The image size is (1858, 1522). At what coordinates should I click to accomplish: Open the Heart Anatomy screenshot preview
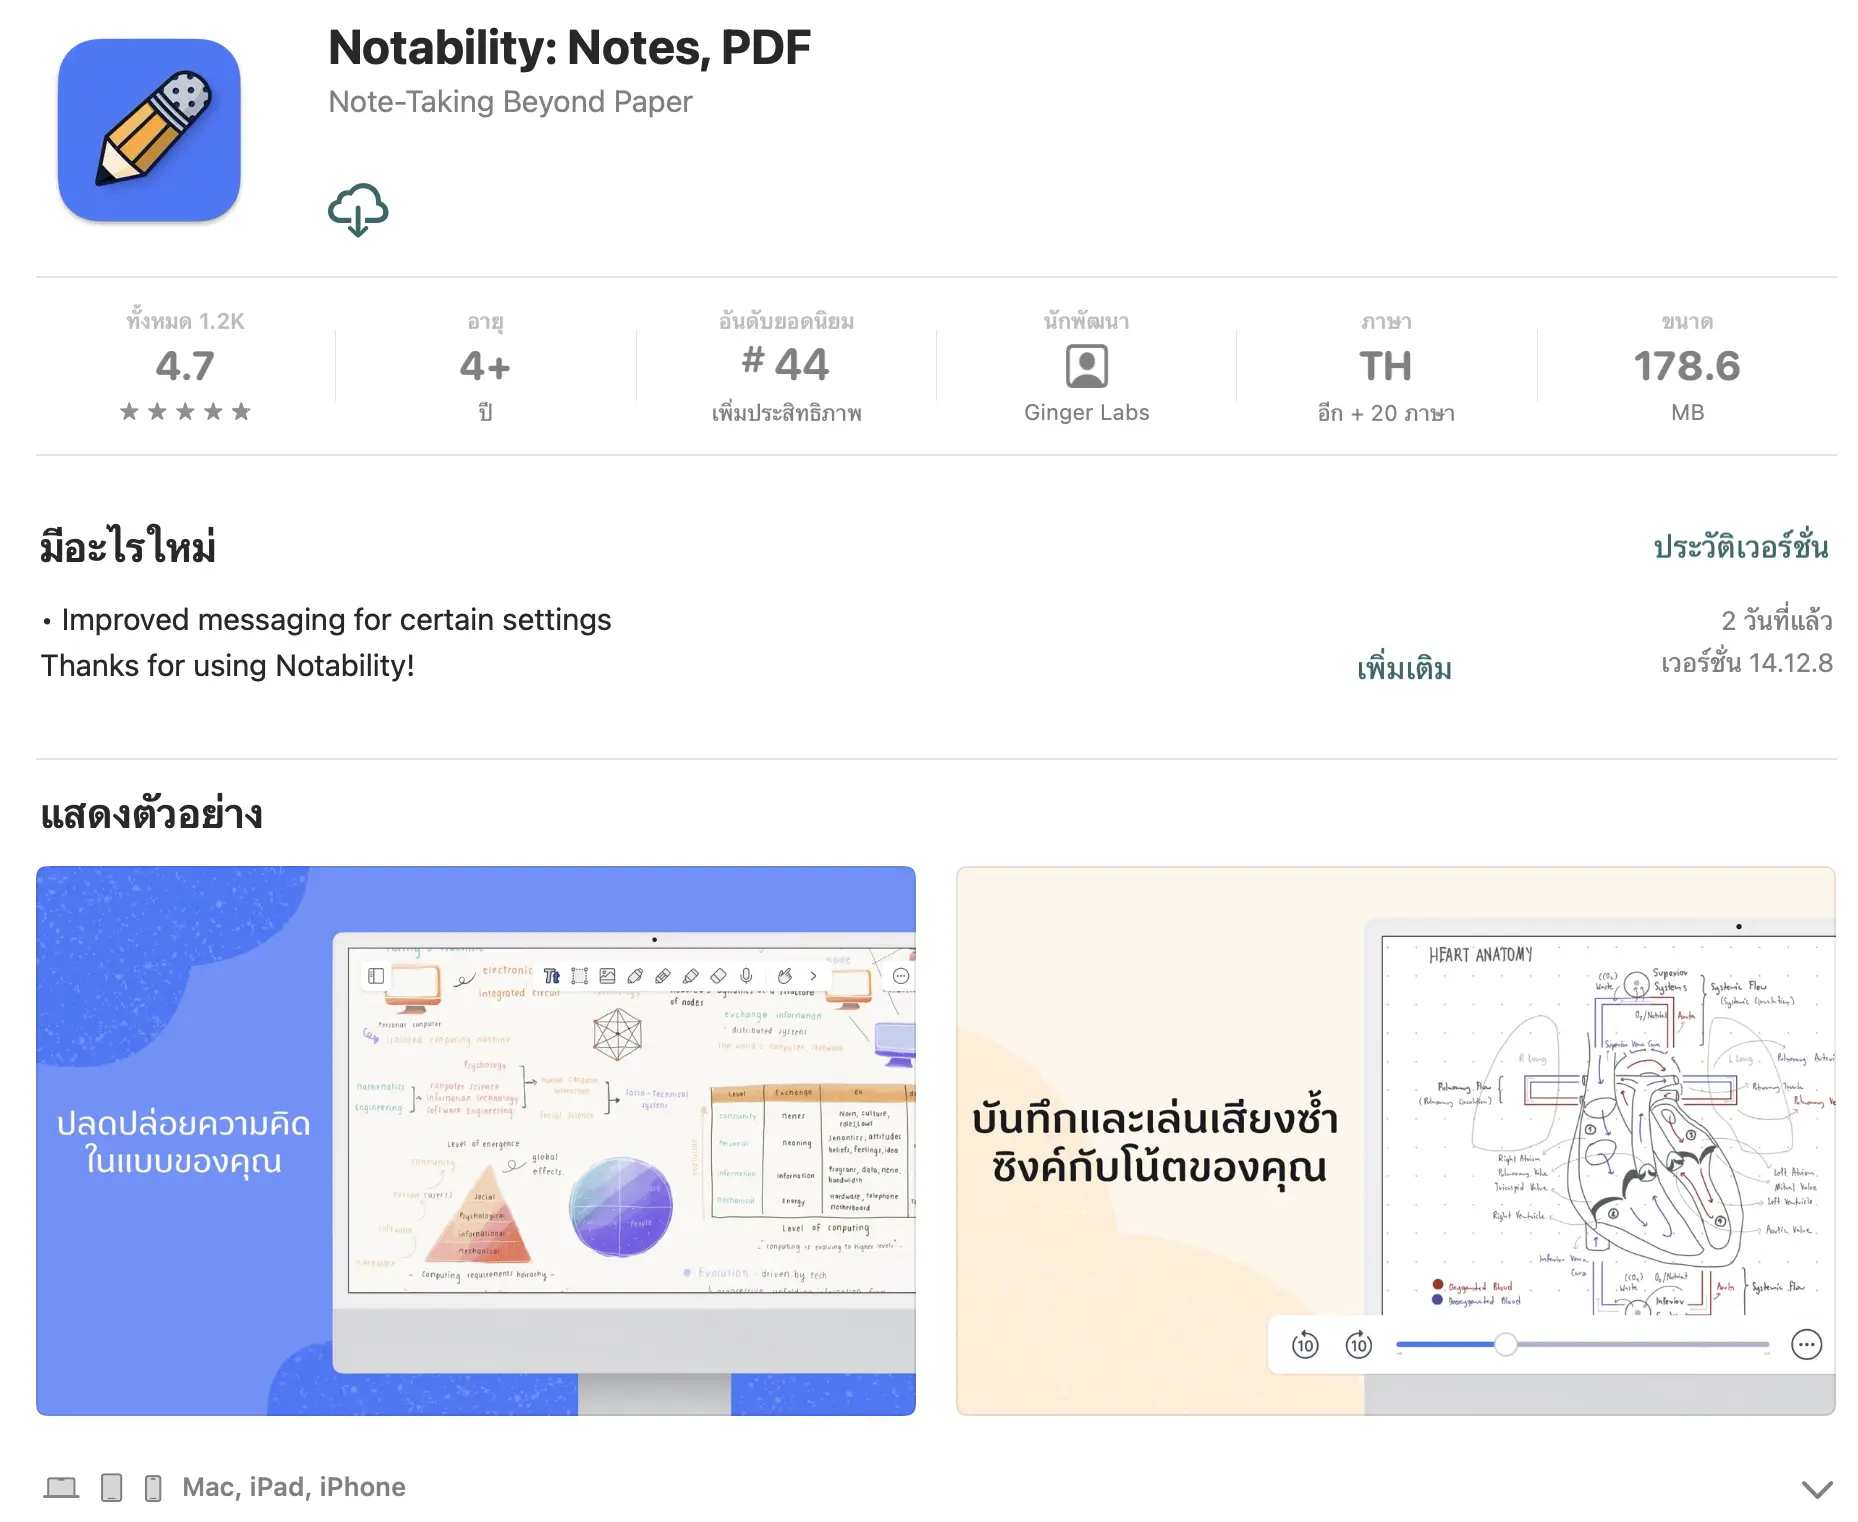(1395, 1140)
